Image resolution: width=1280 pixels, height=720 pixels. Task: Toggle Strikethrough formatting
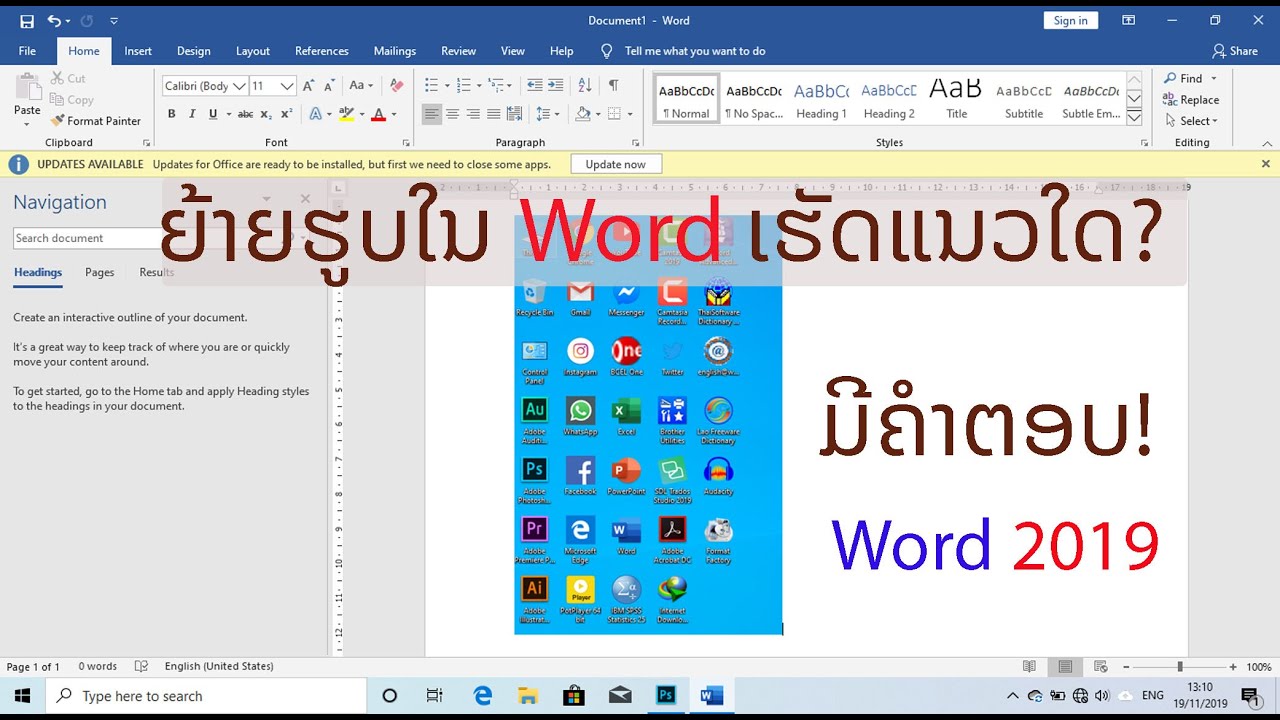[244, 114]
